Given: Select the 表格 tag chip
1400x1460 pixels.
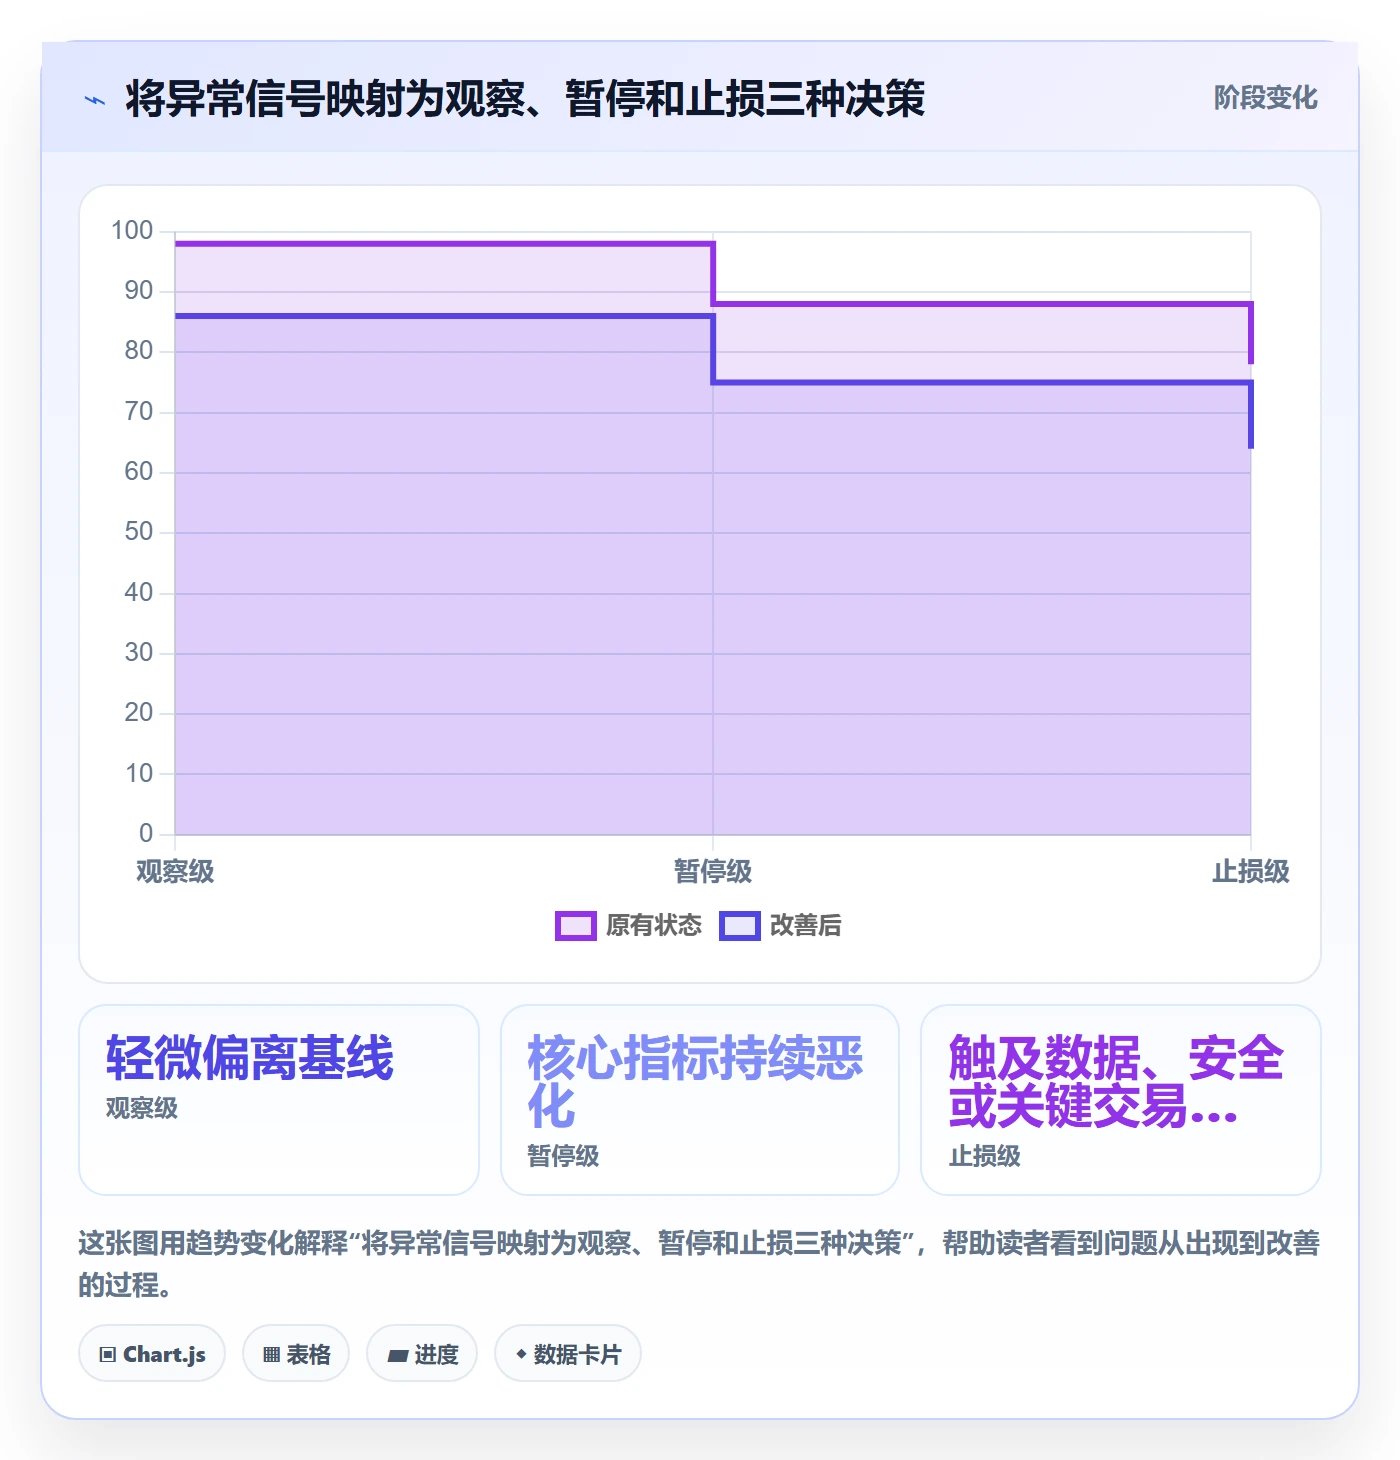Looking at the screenshot, I should (x=296, y=1354).
